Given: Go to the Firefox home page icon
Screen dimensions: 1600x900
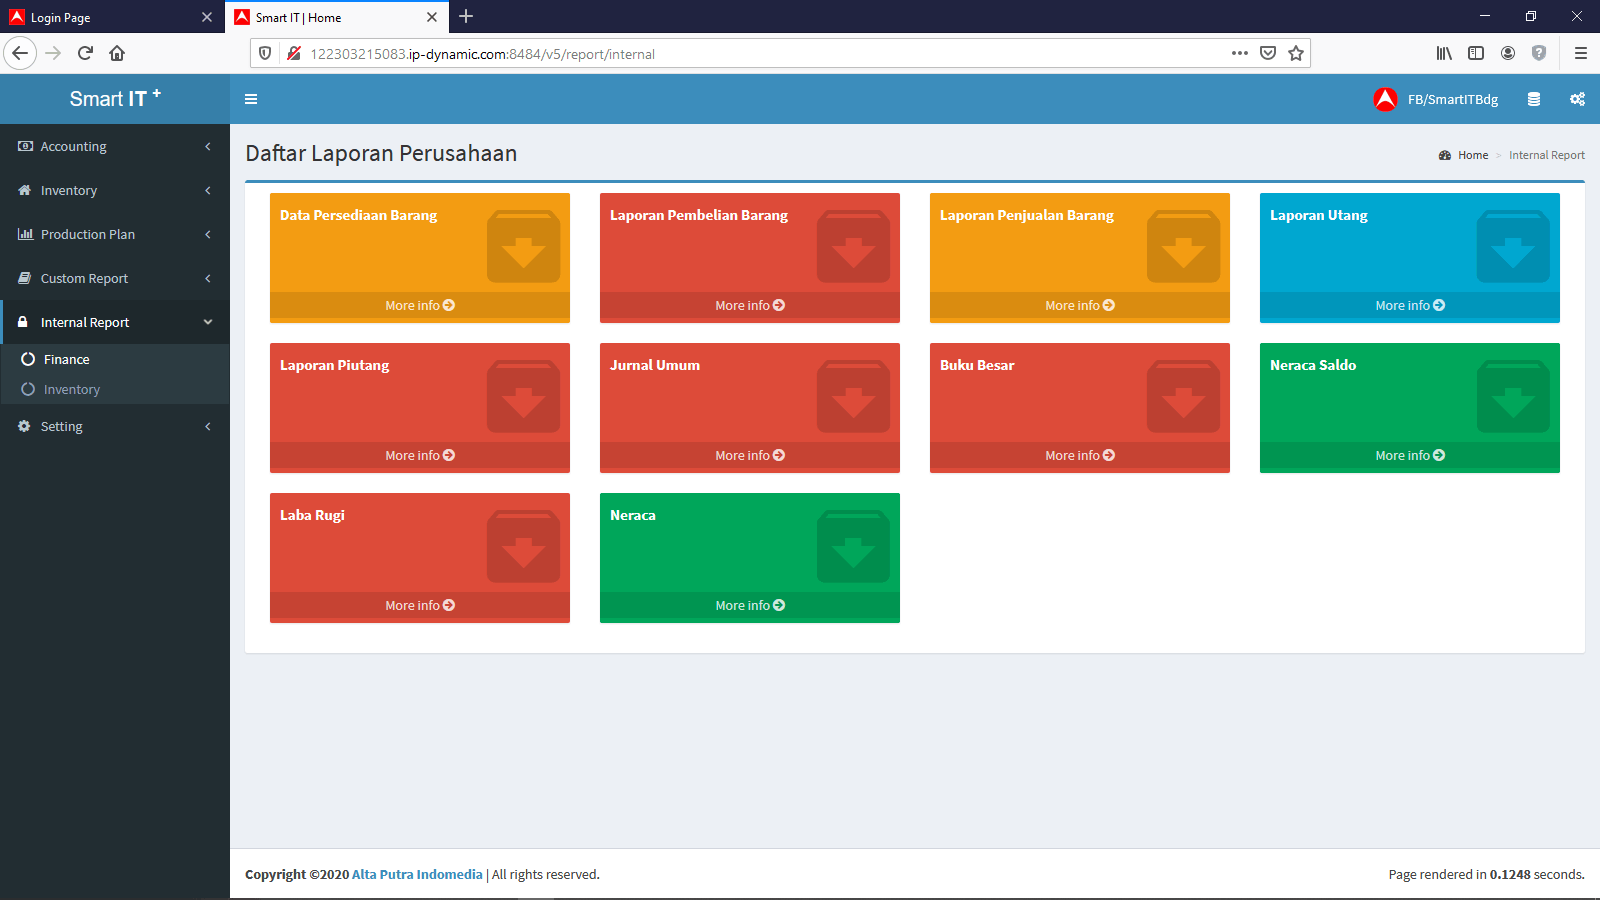Looking at the screenshot, I should pos(117,54).
